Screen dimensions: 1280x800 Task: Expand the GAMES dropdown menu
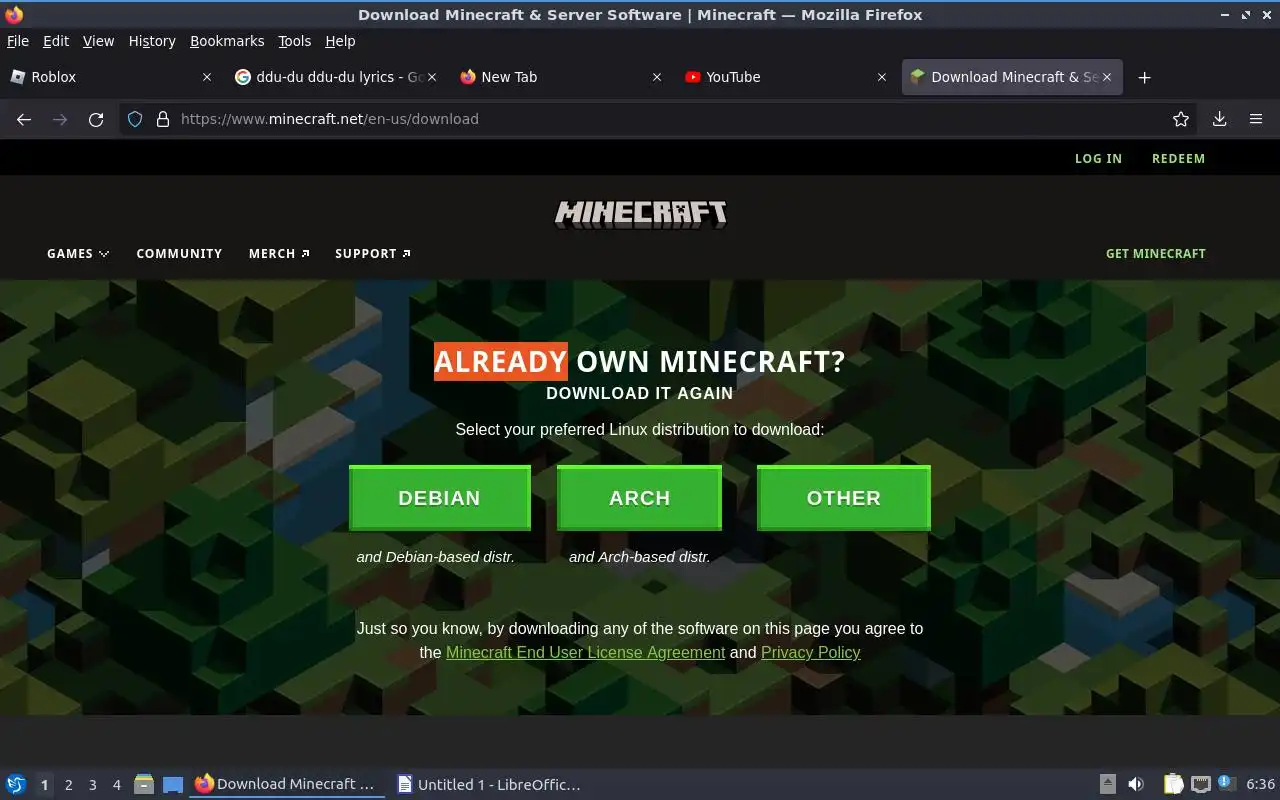pos(78,254)
